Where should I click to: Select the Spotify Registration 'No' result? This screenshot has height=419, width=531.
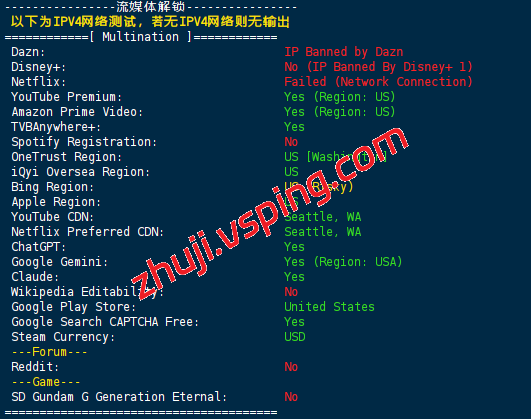291,142
